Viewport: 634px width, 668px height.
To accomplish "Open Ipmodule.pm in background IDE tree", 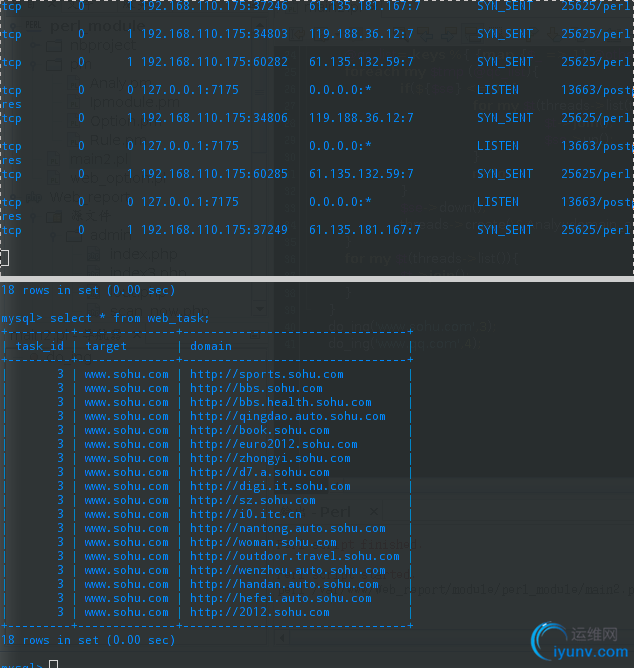I will click(x=135, y=102).
